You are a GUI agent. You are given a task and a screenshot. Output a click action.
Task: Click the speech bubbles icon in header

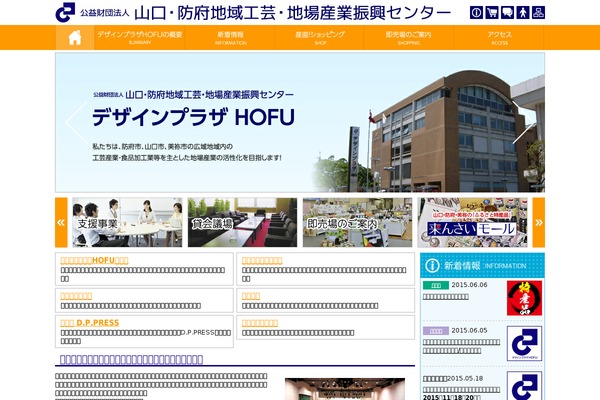tap(507, 13)
